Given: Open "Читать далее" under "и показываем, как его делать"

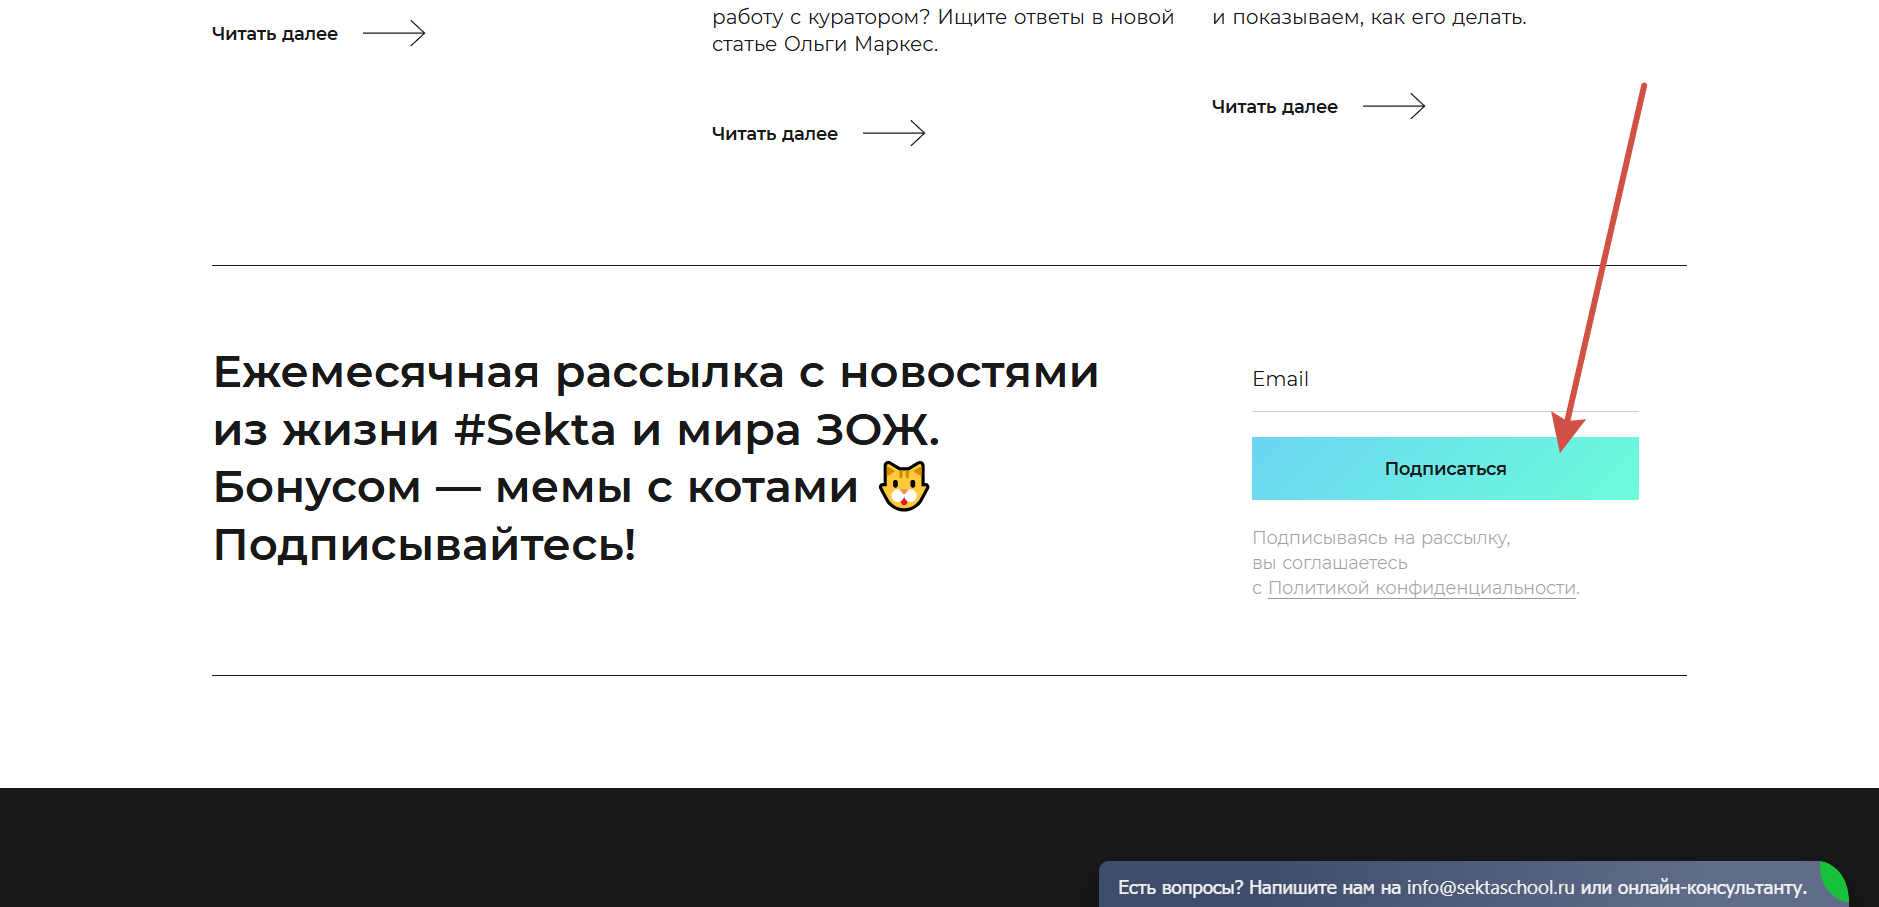Looking at the screenshot, I should click(x=1318, y=107).
